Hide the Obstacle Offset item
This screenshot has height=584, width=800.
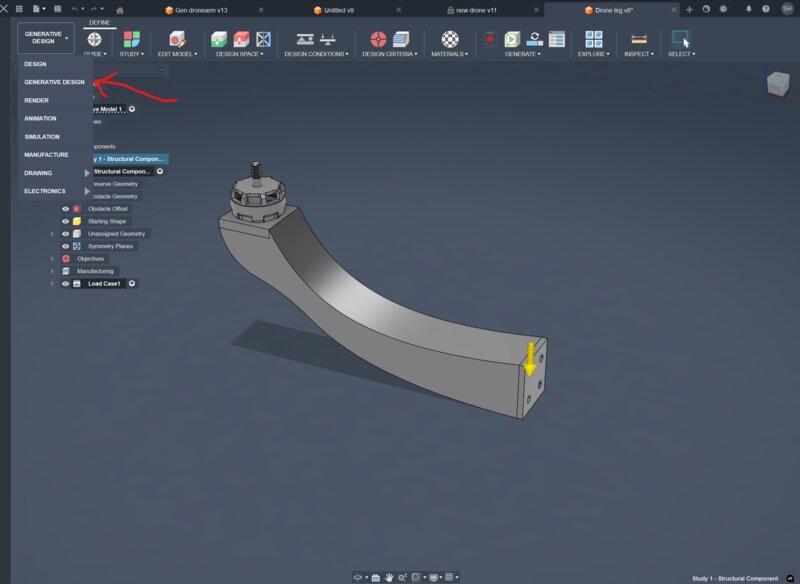click(65, 209)
